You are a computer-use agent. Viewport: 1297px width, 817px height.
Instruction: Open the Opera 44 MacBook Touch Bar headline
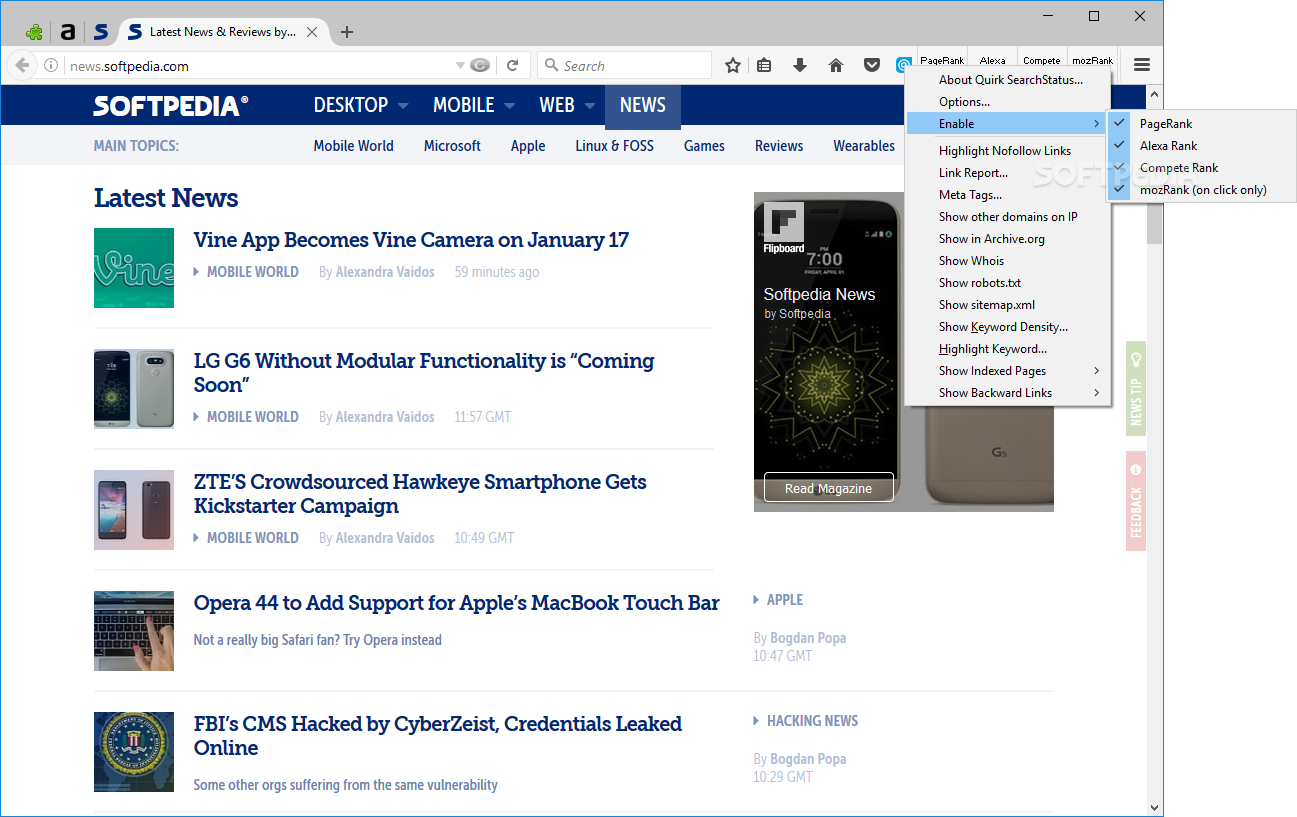[x=457, y=603]
